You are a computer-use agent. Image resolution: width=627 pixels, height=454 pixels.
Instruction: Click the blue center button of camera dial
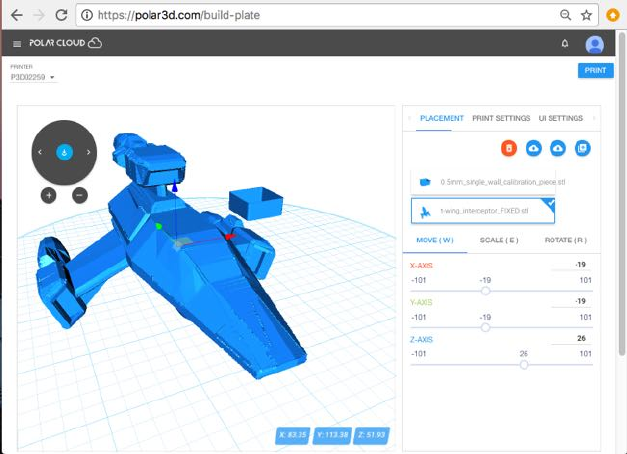pyautogui.click(x=64, y=152)
